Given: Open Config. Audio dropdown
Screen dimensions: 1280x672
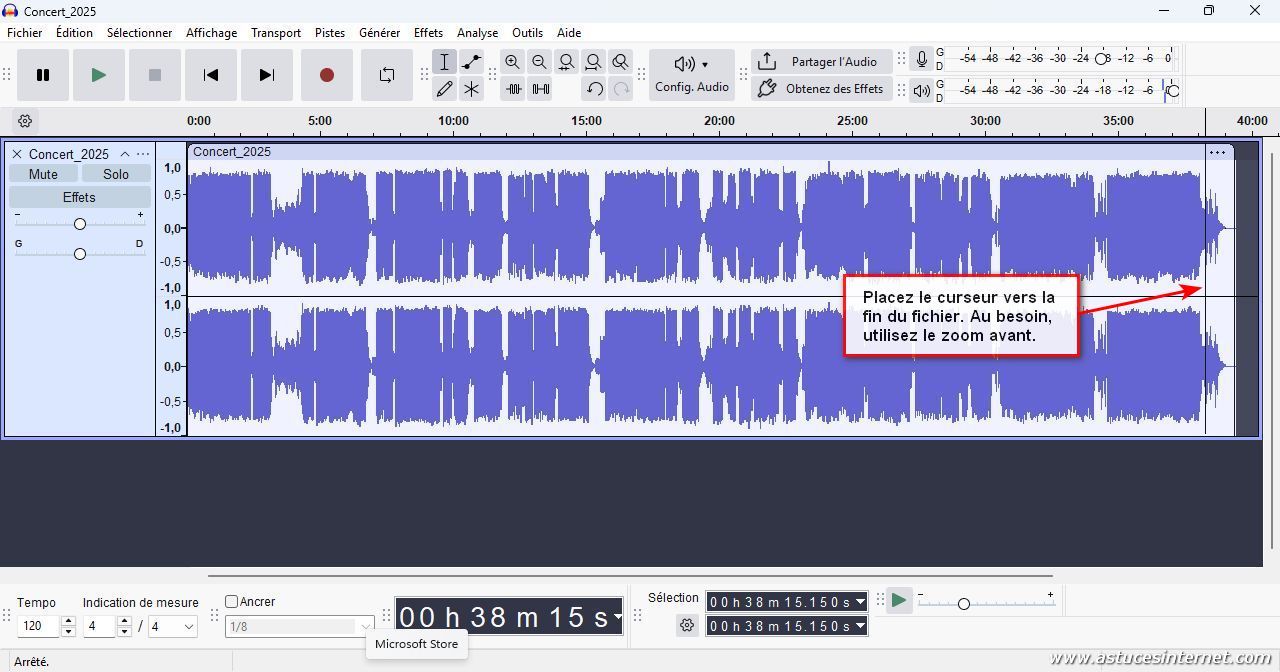Looking at the screenshot, I should pos(691,75).
